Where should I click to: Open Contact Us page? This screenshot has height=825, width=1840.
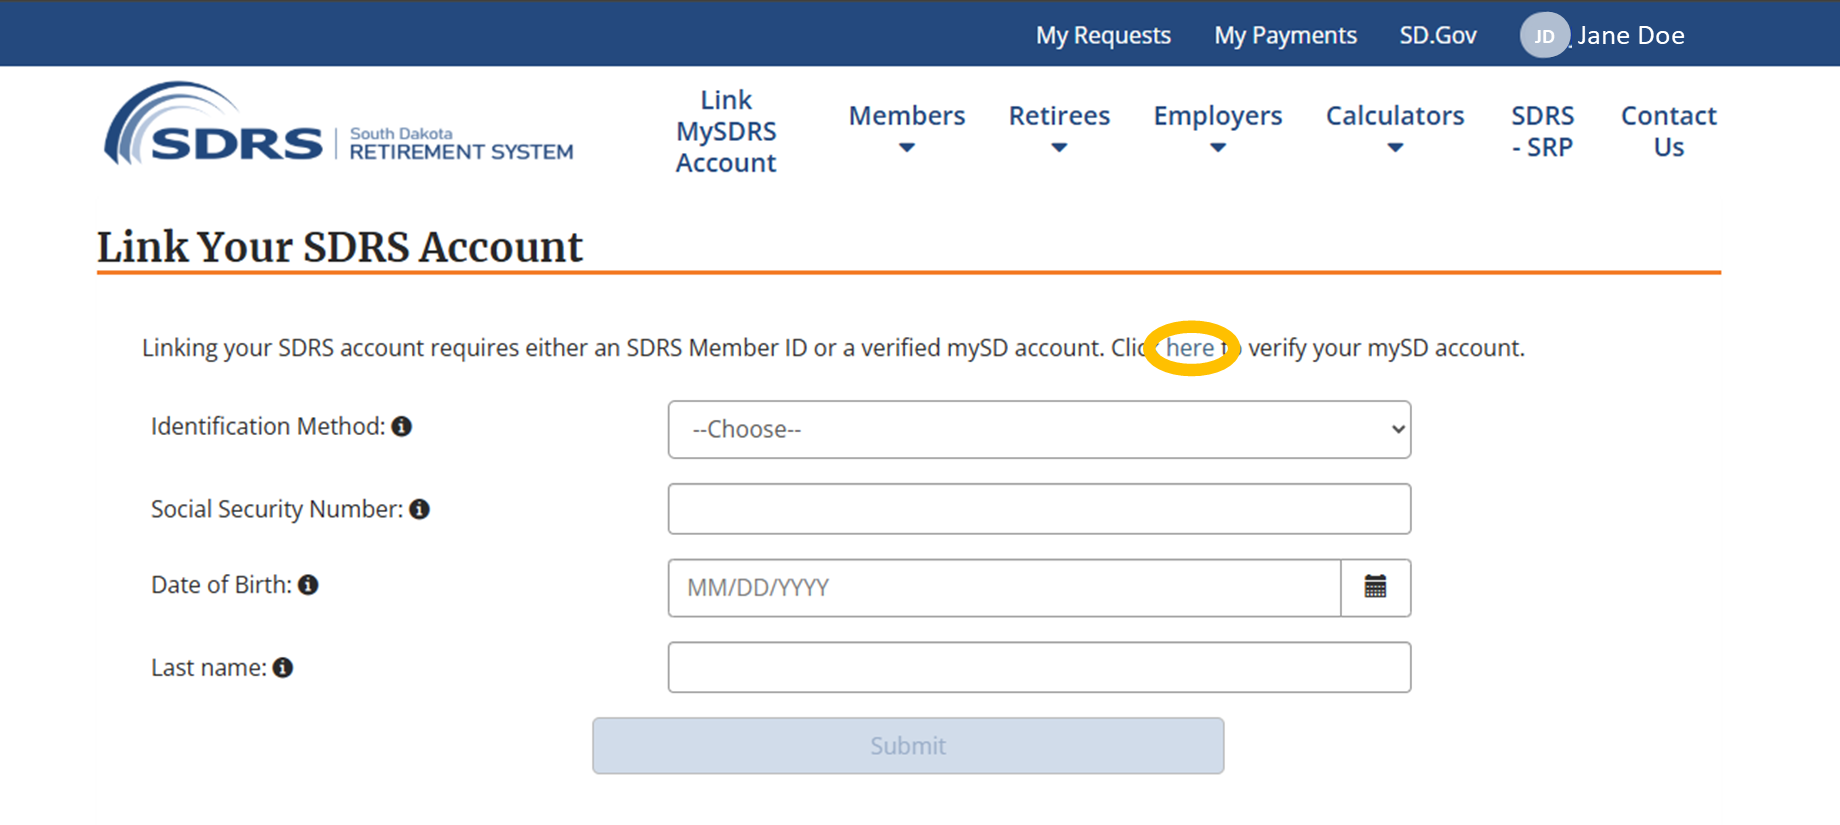point(1668,131)
